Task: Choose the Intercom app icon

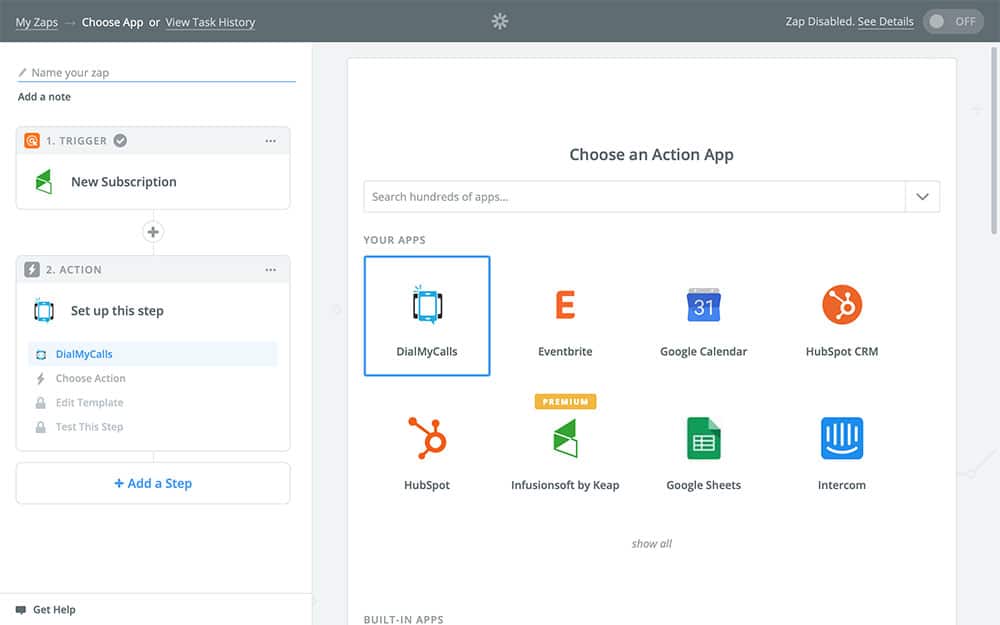Action: coord(841,439)
